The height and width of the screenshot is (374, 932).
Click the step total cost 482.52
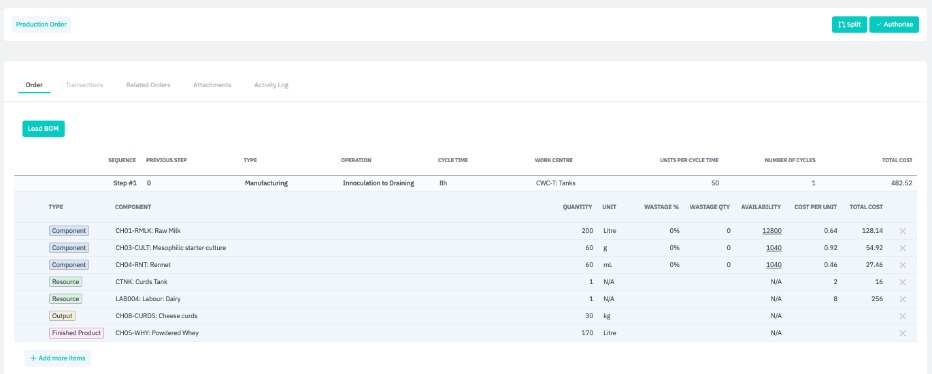(901, 183)
